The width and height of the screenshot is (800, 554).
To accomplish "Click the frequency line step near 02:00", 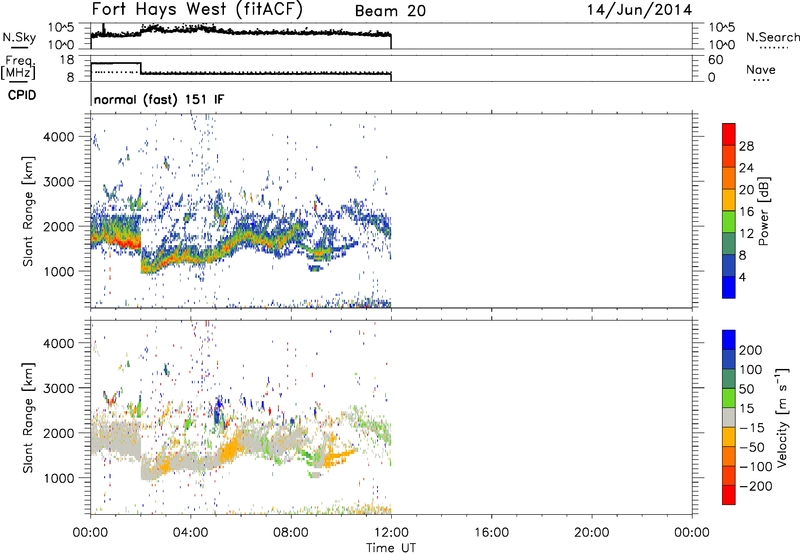I will click(x=141, y=68).
